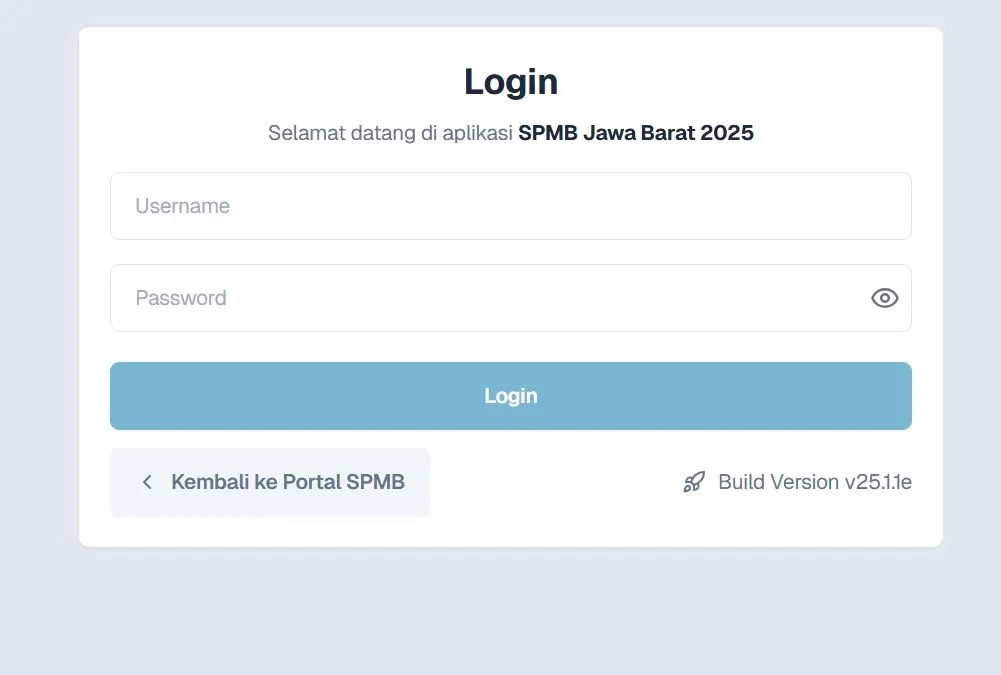
Task: Show password with the eye icon
Action: [884, 298]
